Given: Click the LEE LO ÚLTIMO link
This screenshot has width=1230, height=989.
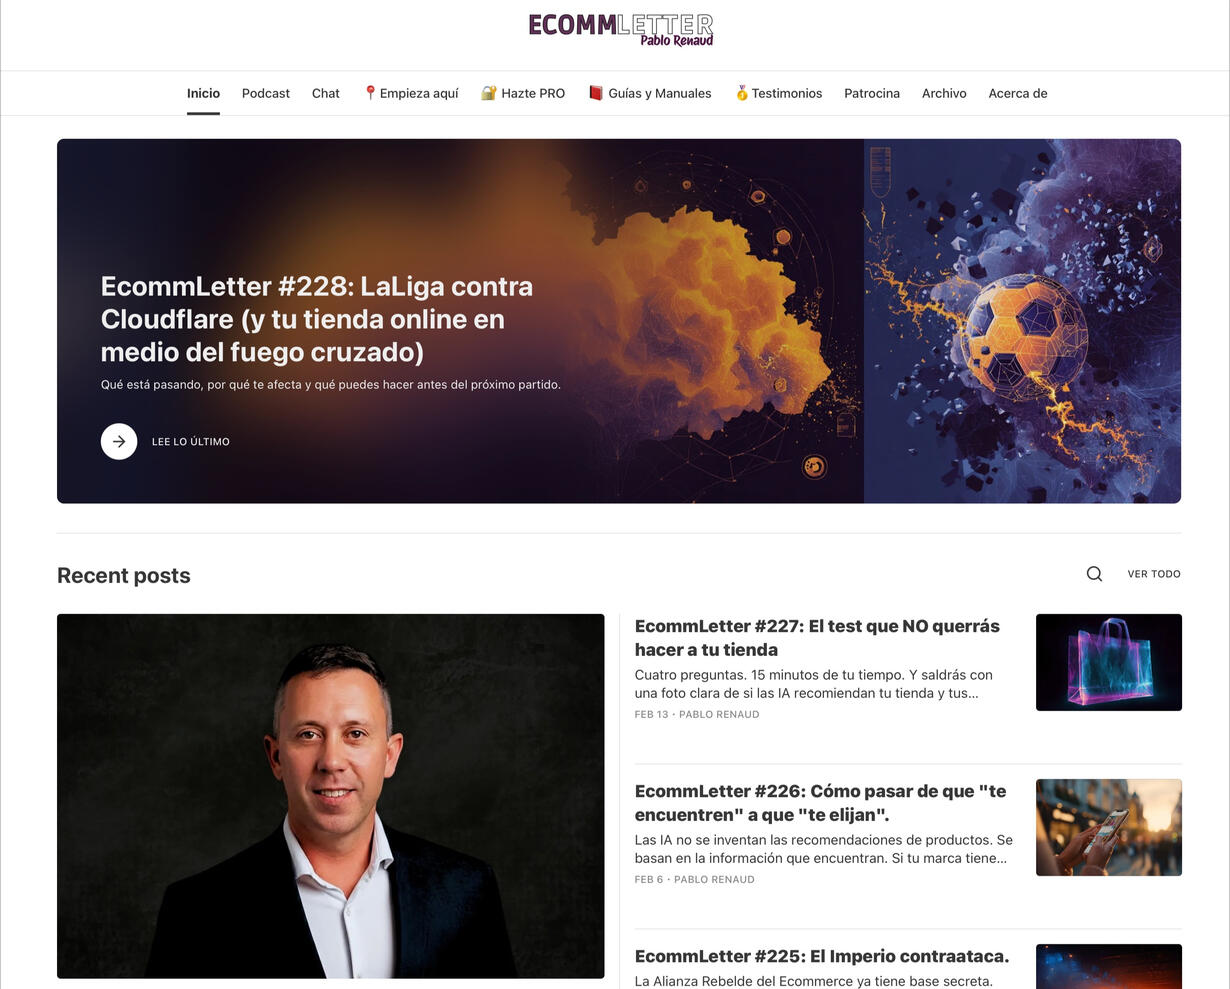Looking at the screenshot, I should tap(191, 442).
